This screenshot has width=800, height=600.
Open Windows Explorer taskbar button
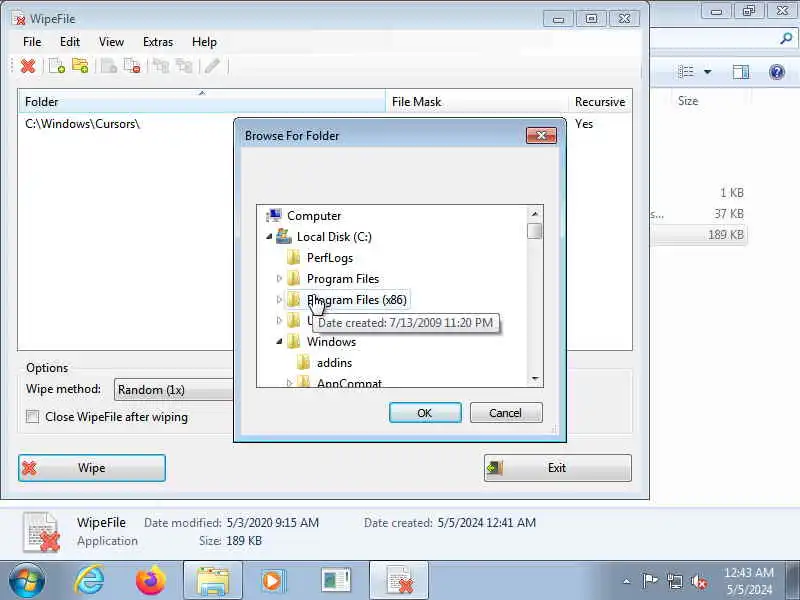[x=213, y=581]
